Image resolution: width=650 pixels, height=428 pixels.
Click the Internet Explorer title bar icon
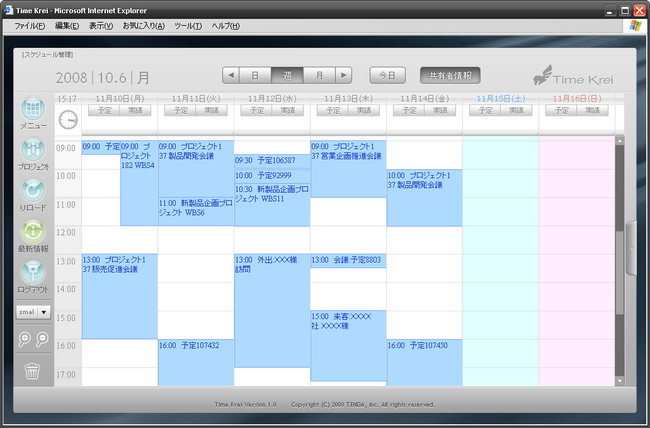click(x=9, y=10)
